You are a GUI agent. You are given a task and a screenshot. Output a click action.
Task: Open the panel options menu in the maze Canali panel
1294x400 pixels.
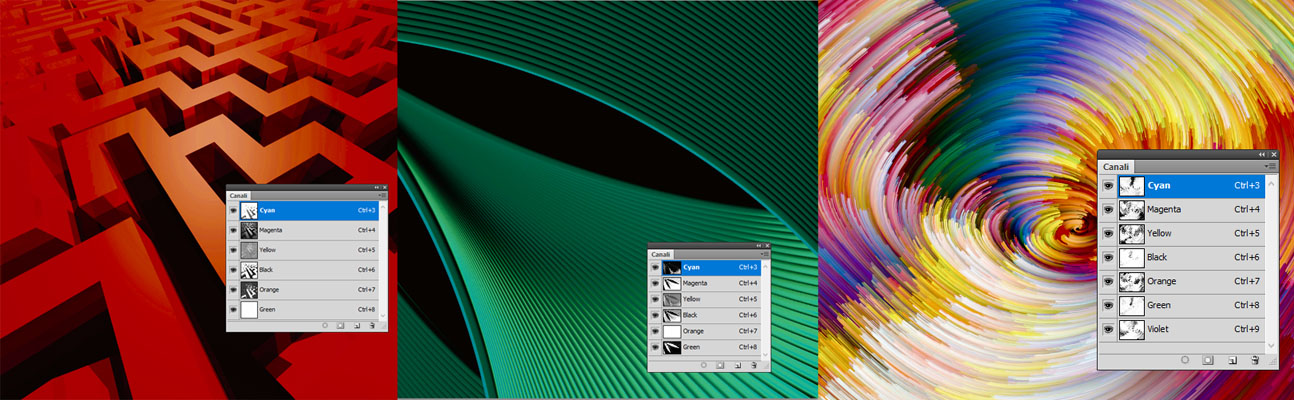pyautogui.click(x=383, y=195)
